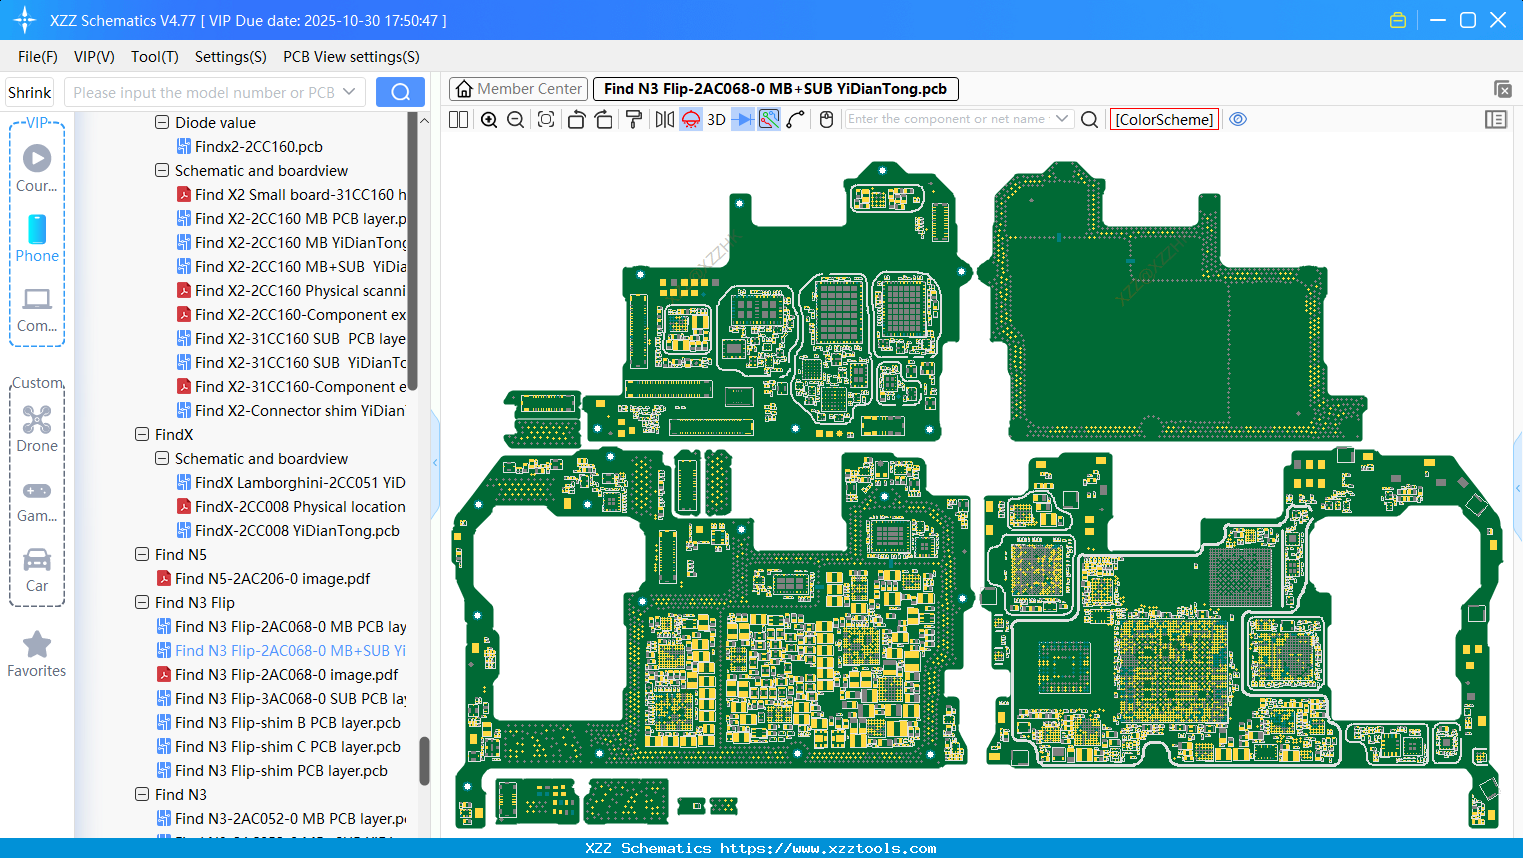Click the Member Center button
Image resolution: width=1523 pixels, height=858 pixels.
click(x=518, y=89)
